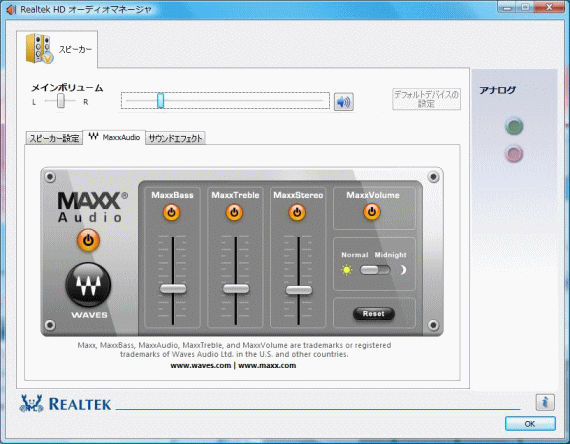Click the moon Midnight mode icon
The width and height of the screenshot is (570, 444).
(402, 270)
